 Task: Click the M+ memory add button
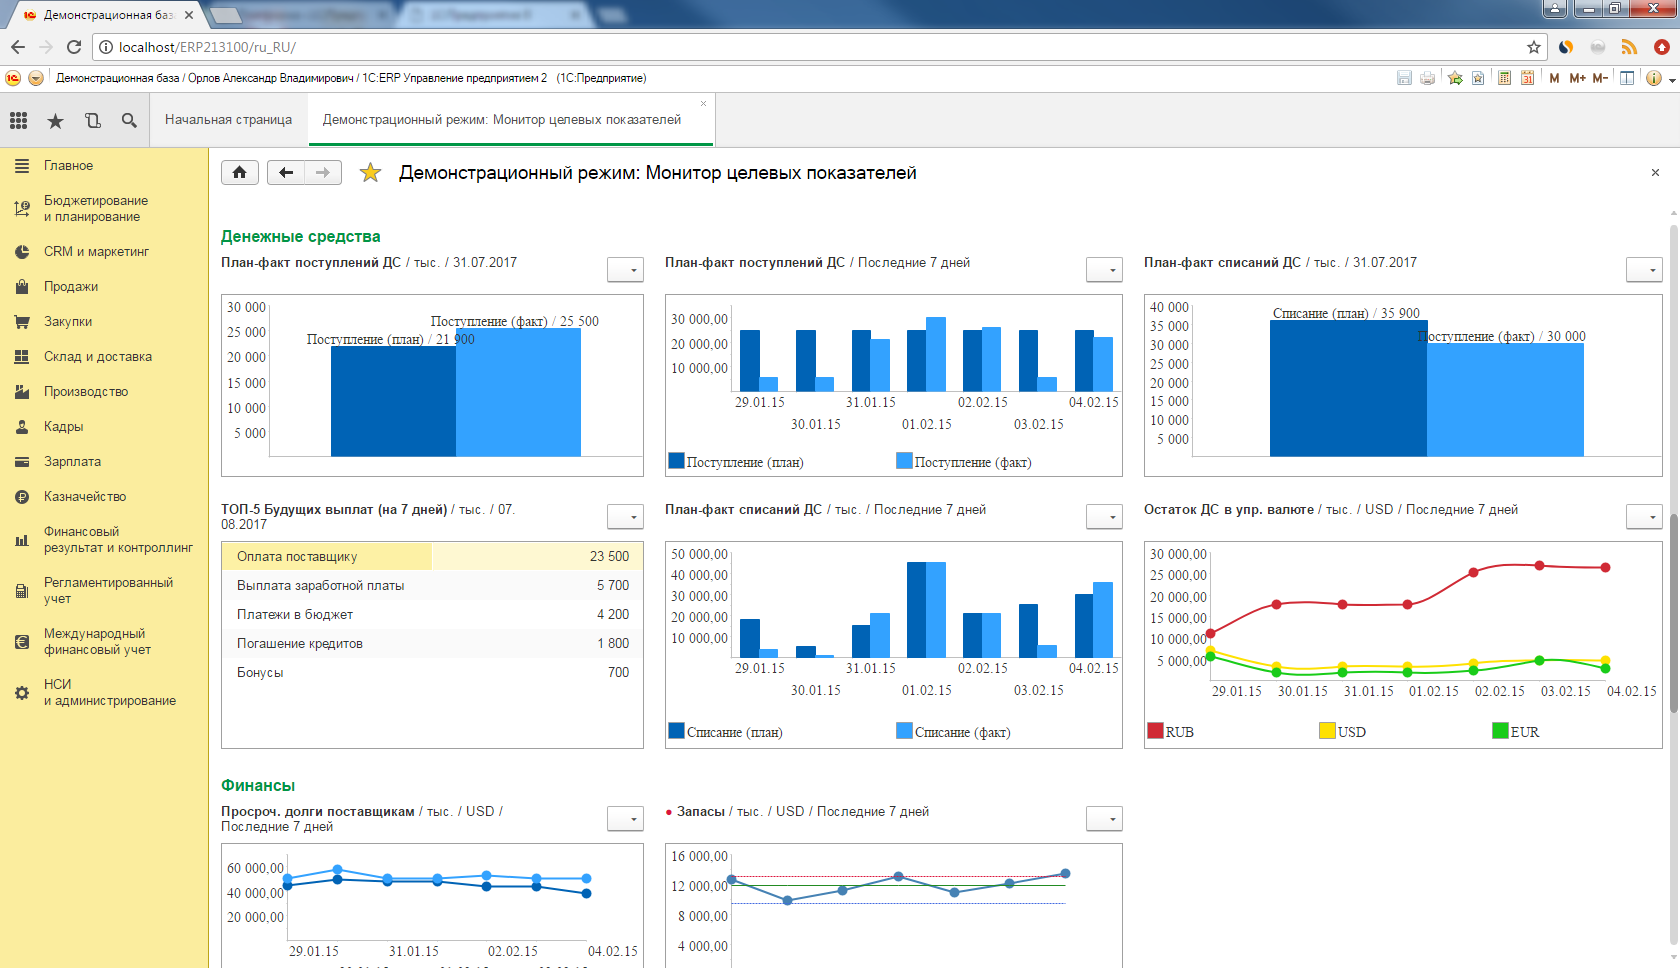1577,78
